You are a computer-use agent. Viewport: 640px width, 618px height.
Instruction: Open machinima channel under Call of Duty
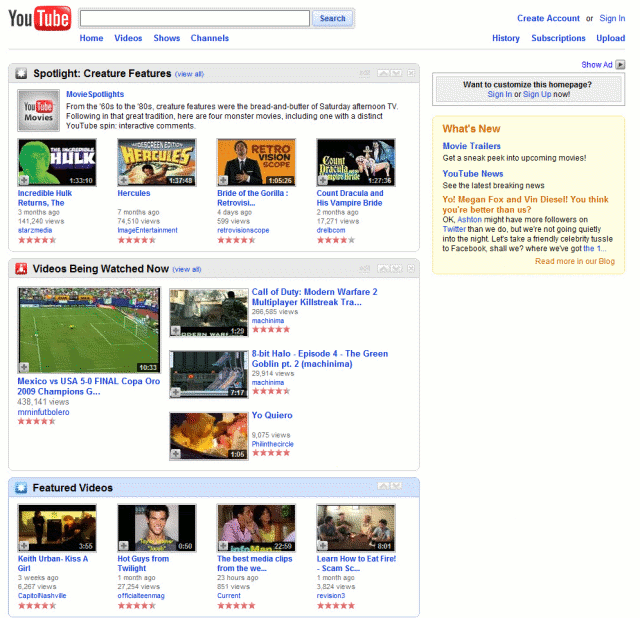coord(268,321)
